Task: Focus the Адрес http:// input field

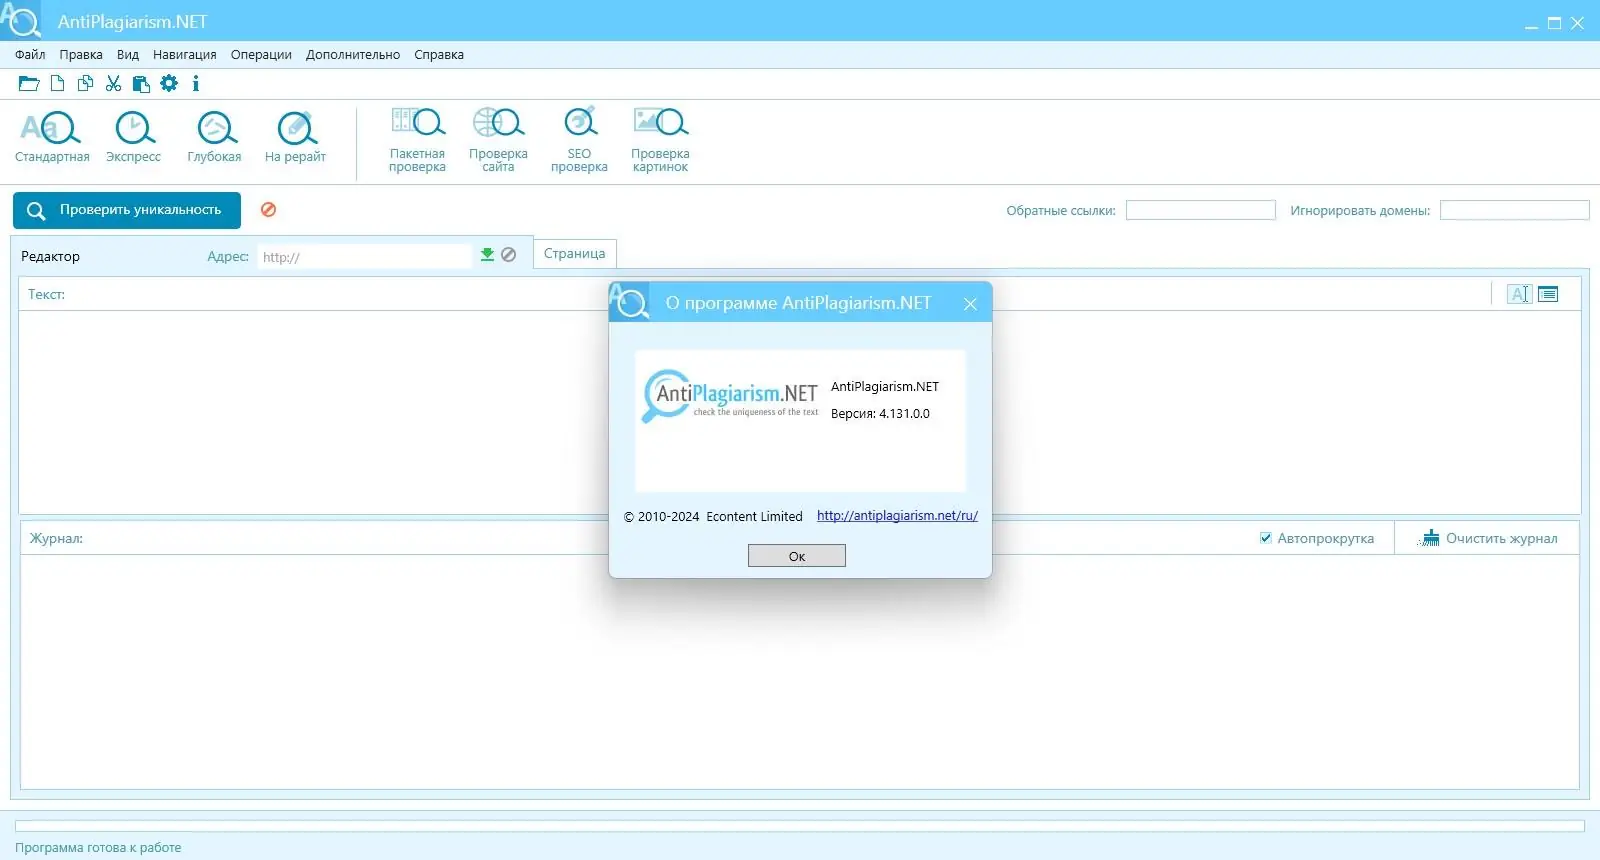Action: coord(364,257)
